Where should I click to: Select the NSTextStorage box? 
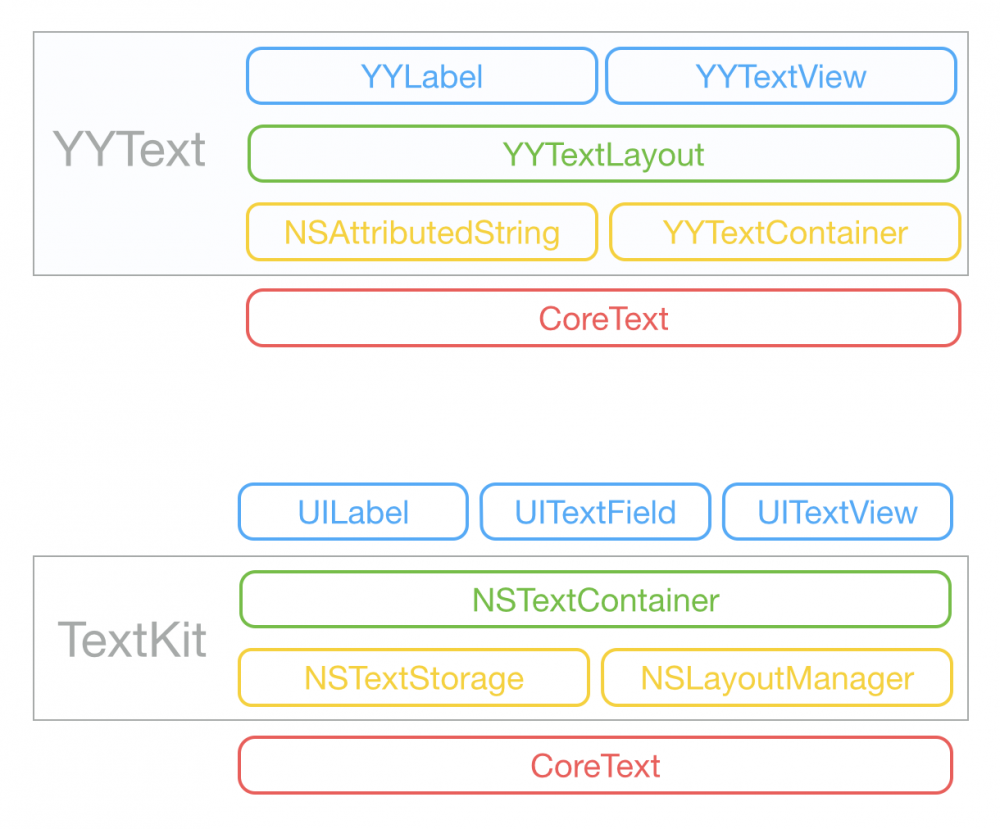[x=413, y=678]
